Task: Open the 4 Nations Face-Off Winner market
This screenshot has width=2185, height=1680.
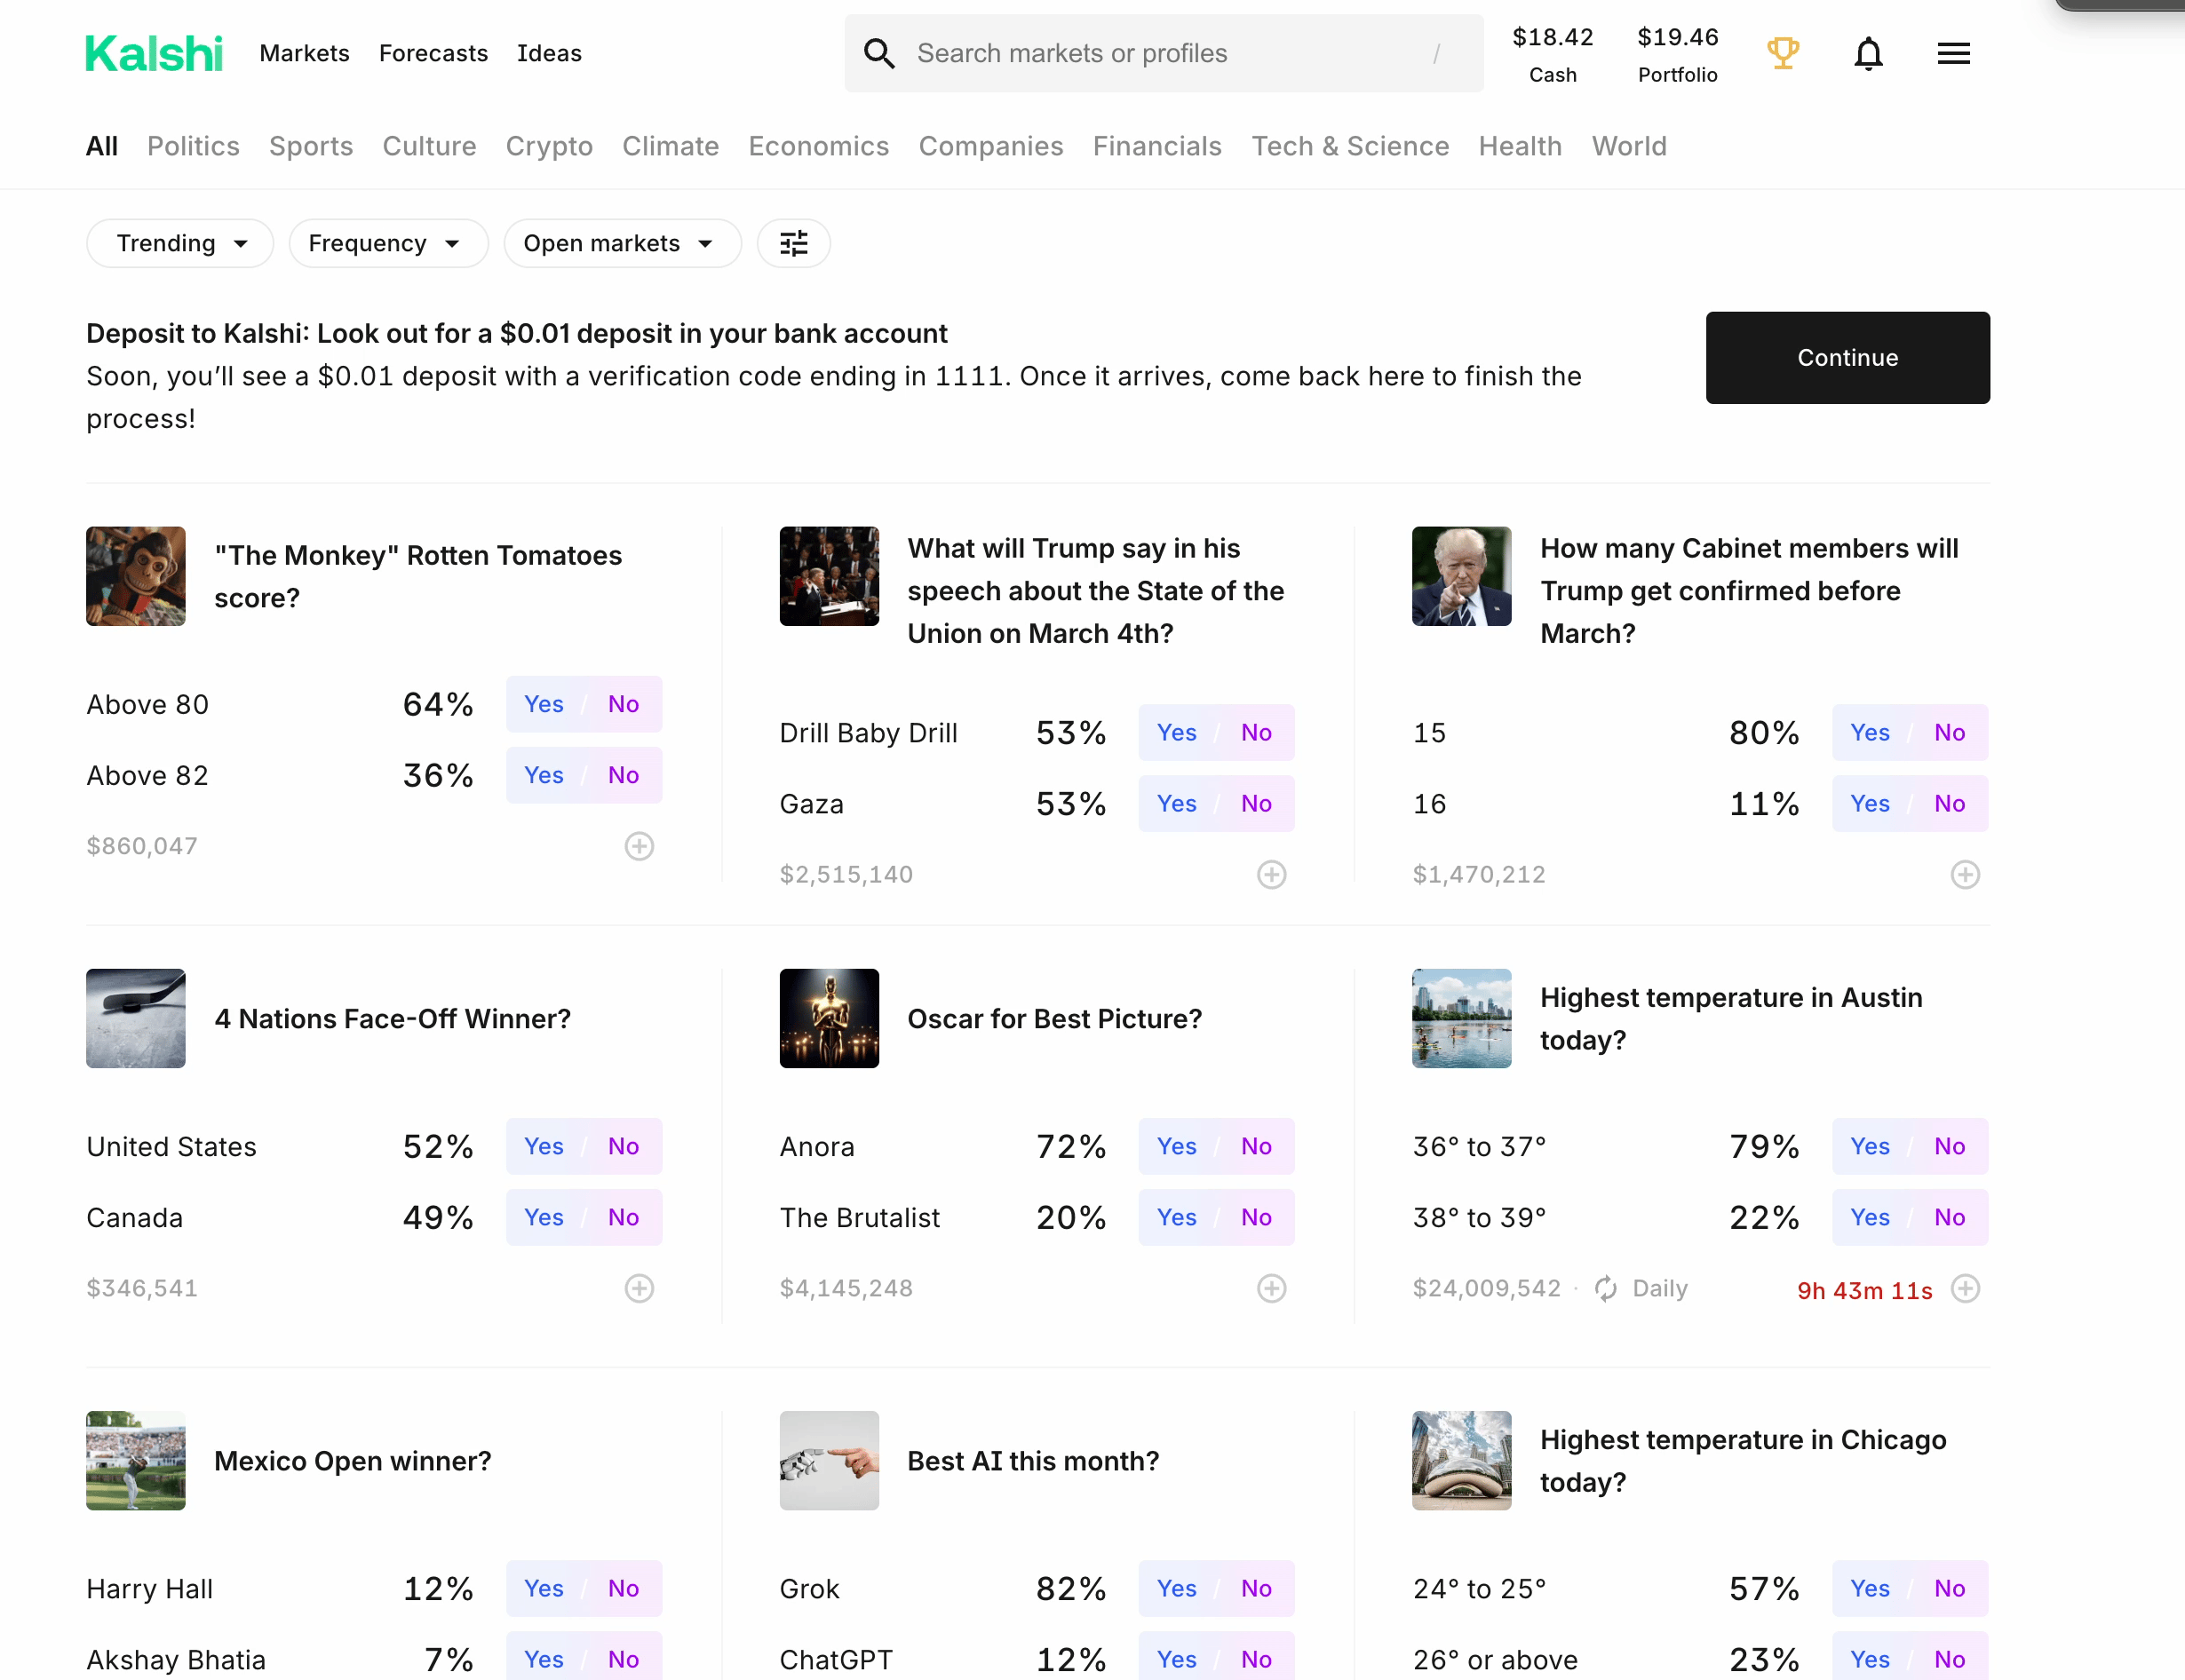Action: [392, 1018]
